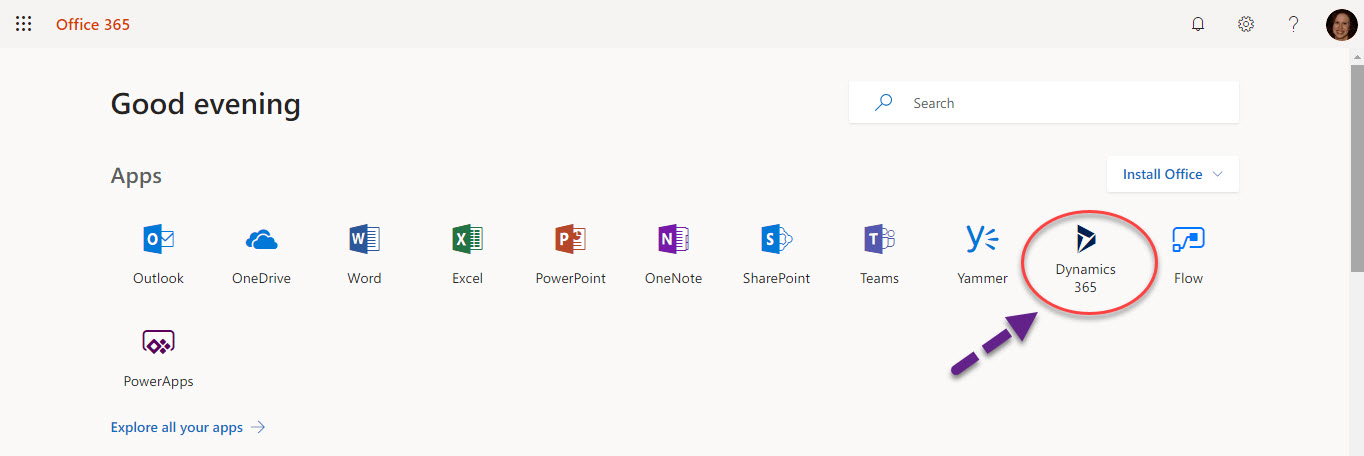Click the Office 365 header link
Screen dimensions: 1364x456
(93, 24)
